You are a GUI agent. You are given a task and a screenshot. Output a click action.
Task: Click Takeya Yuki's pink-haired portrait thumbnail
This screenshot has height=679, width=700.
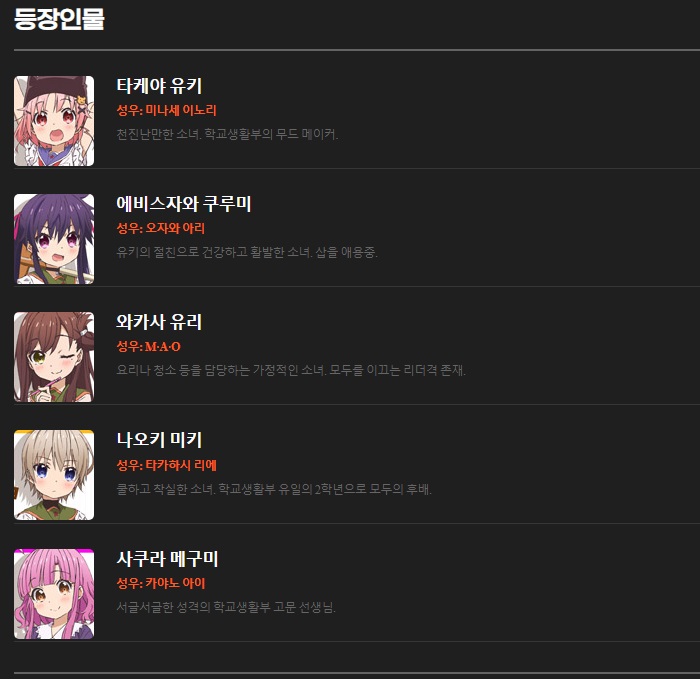(x=54, y=121)
